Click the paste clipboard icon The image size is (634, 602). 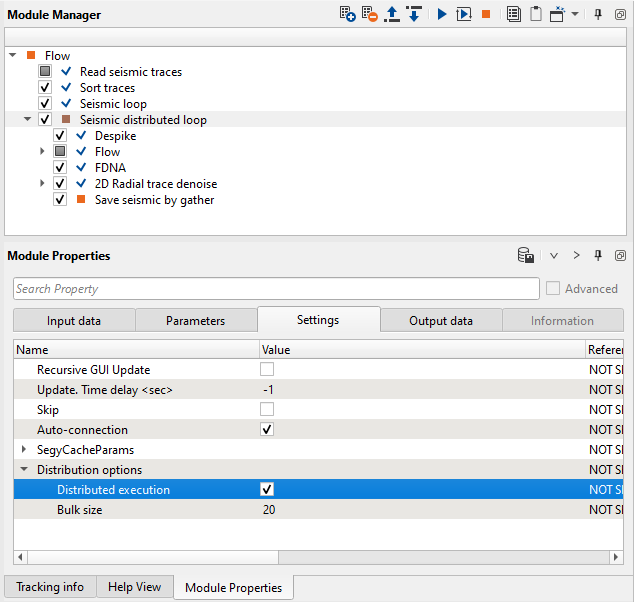[x=536, y=15]
